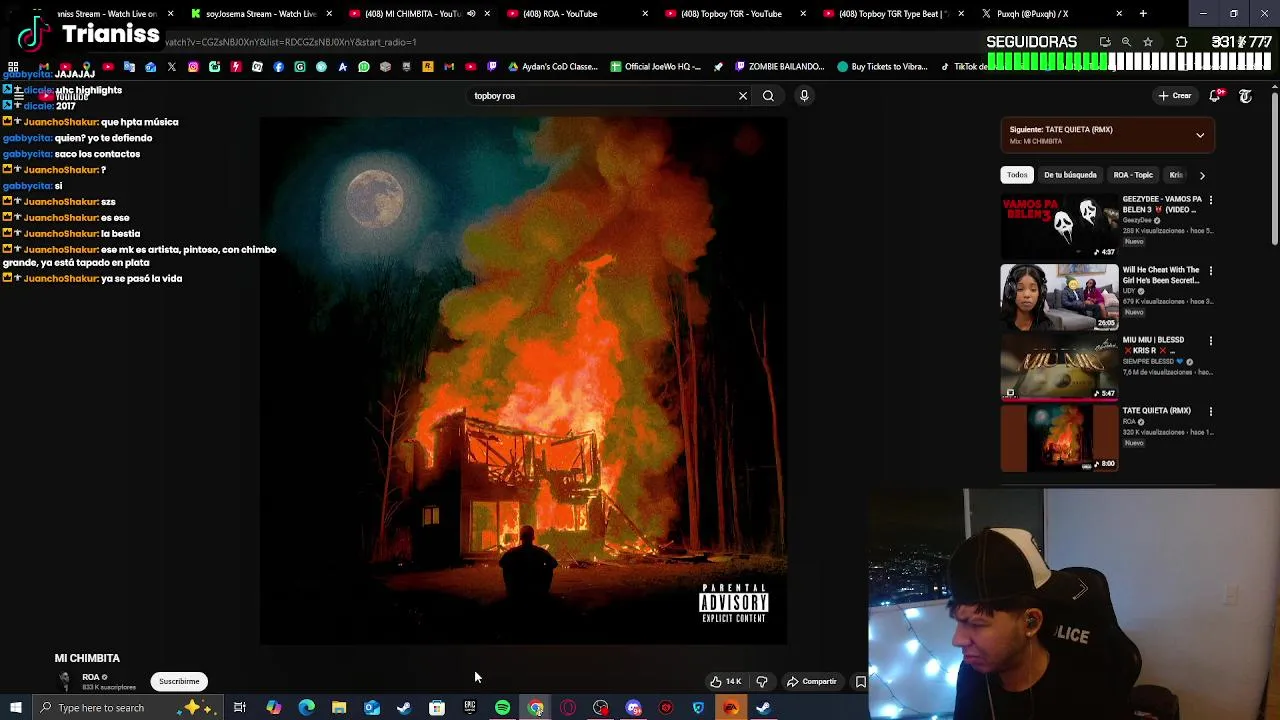Open the WhatsApp bookmark icon
The image size is (1280, 720).
click(x=364, y=67)
